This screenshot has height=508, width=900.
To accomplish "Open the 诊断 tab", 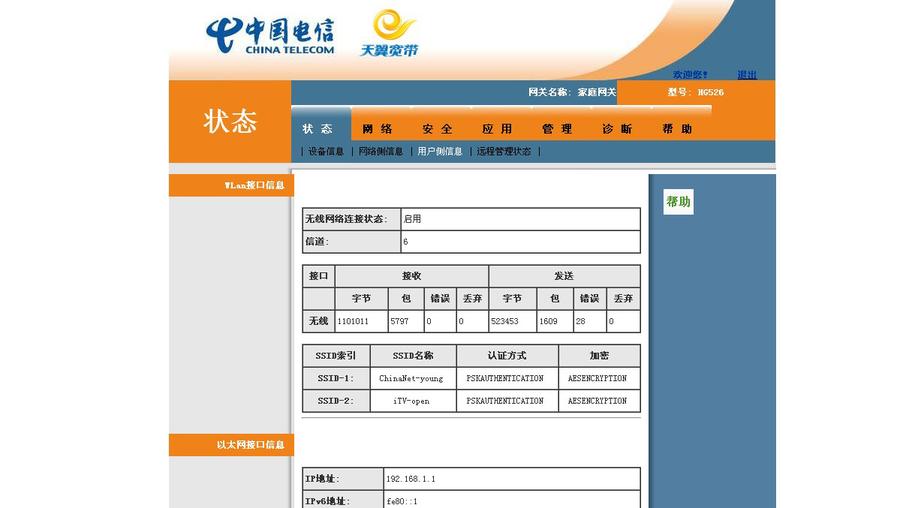I will (x=617, y=129).
